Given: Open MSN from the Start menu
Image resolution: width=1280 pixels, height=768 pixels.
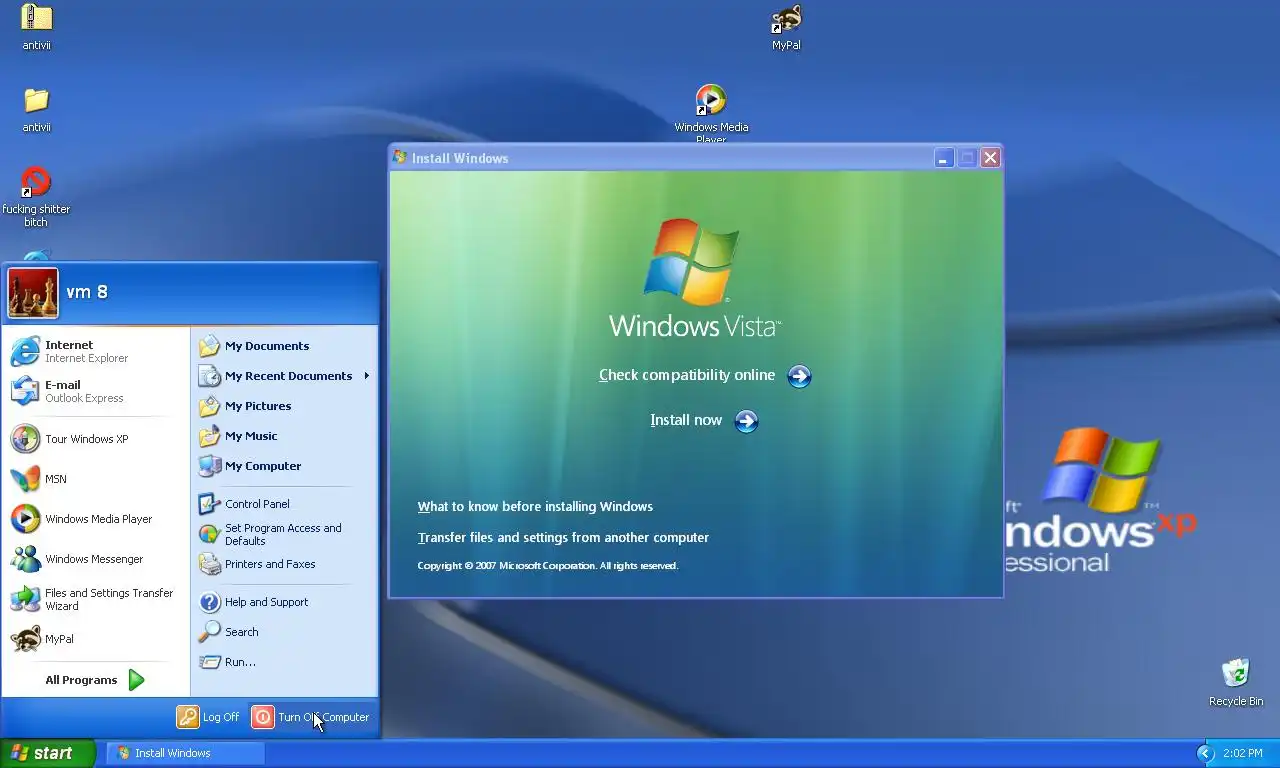Looking at the screenshot, I should tap(96, 479).
